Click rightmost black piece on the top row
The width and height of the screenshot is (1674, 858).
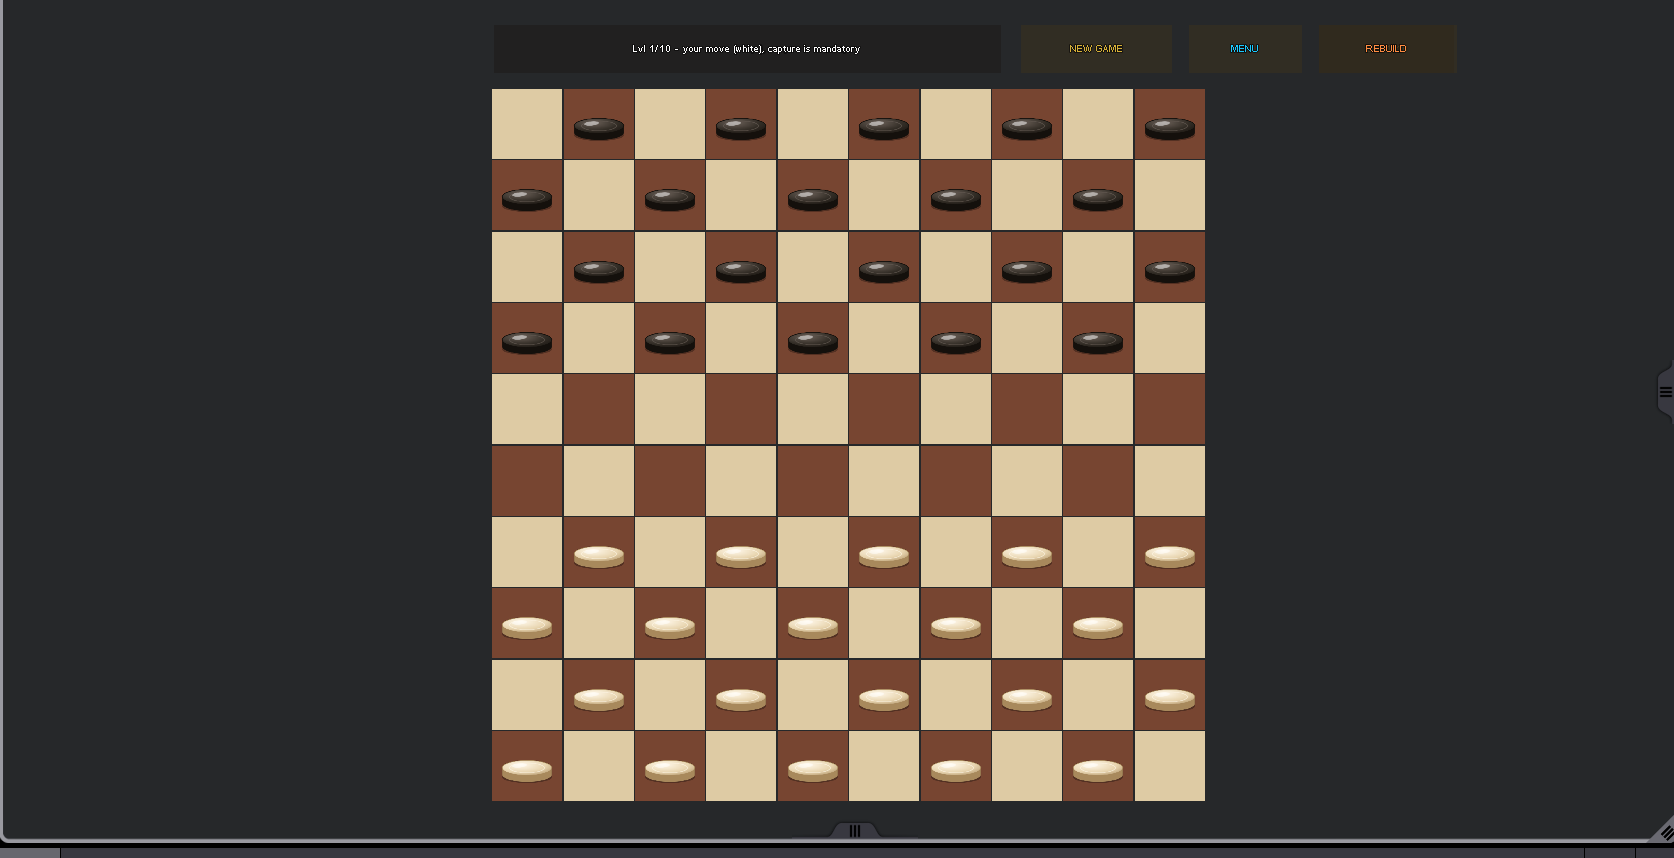[1170, 128]
